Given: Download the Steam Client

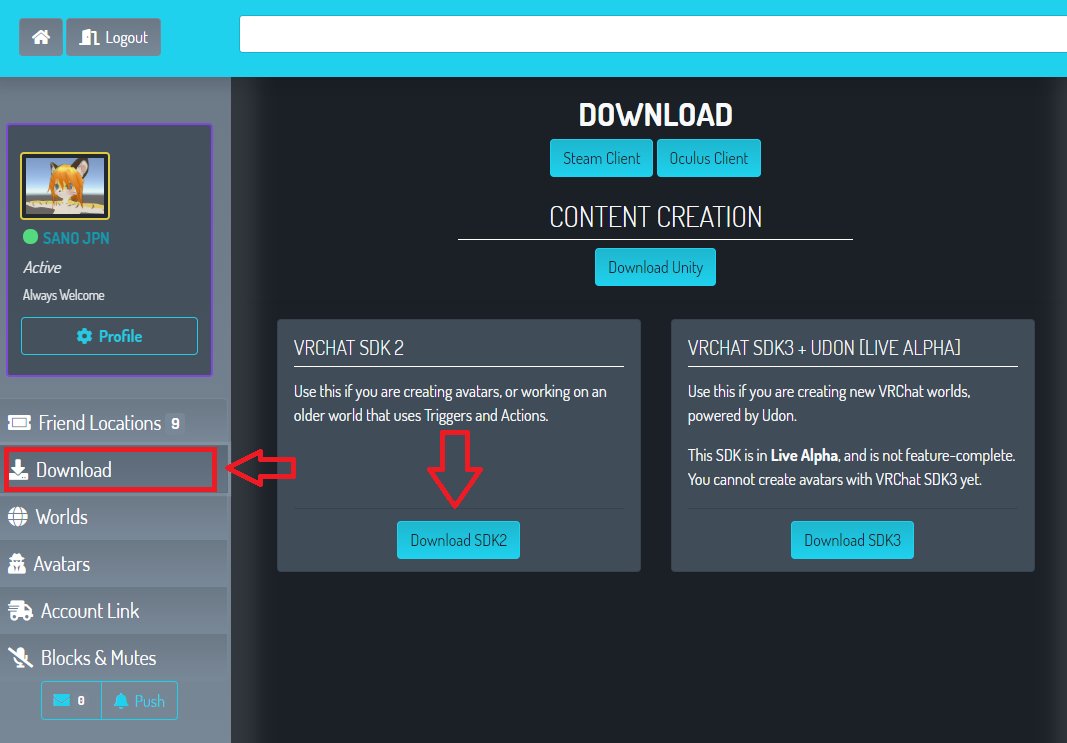Looking at the screenshot, I should pos(602,158).
